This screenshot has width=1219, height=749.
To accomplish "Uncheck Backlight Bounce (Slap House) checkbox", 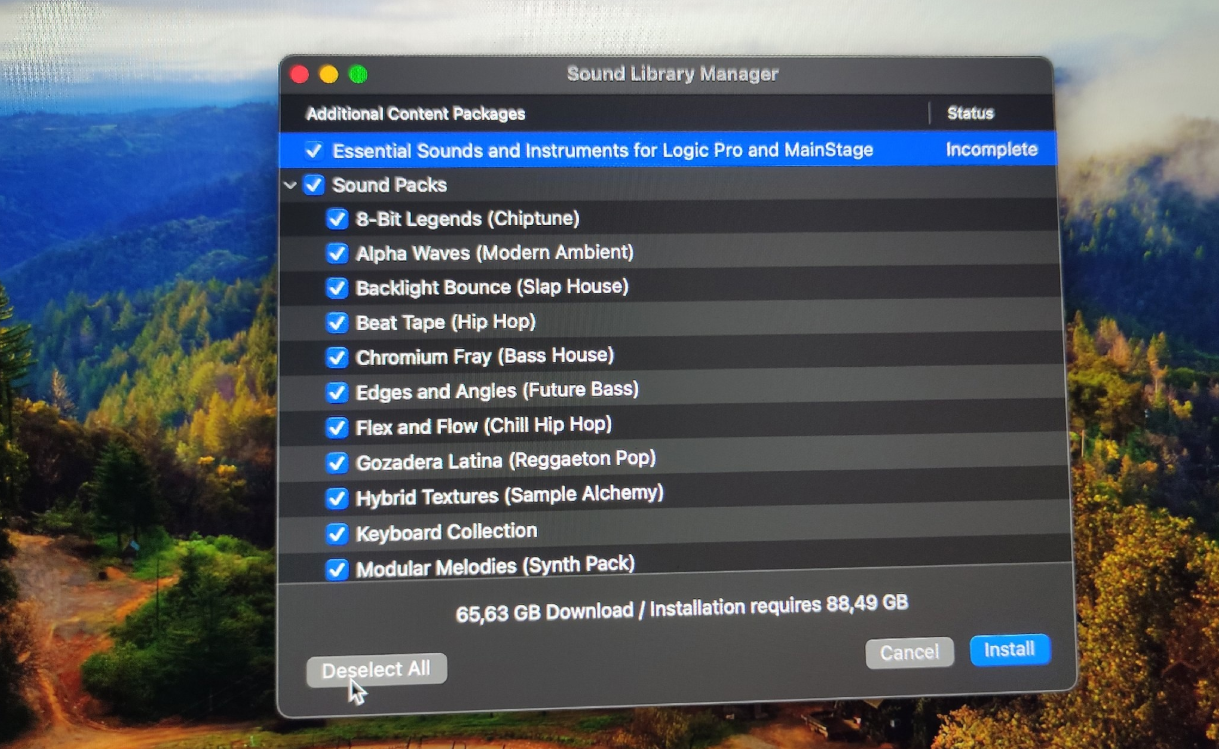I will pyautogui.click(x=337, y=288).
